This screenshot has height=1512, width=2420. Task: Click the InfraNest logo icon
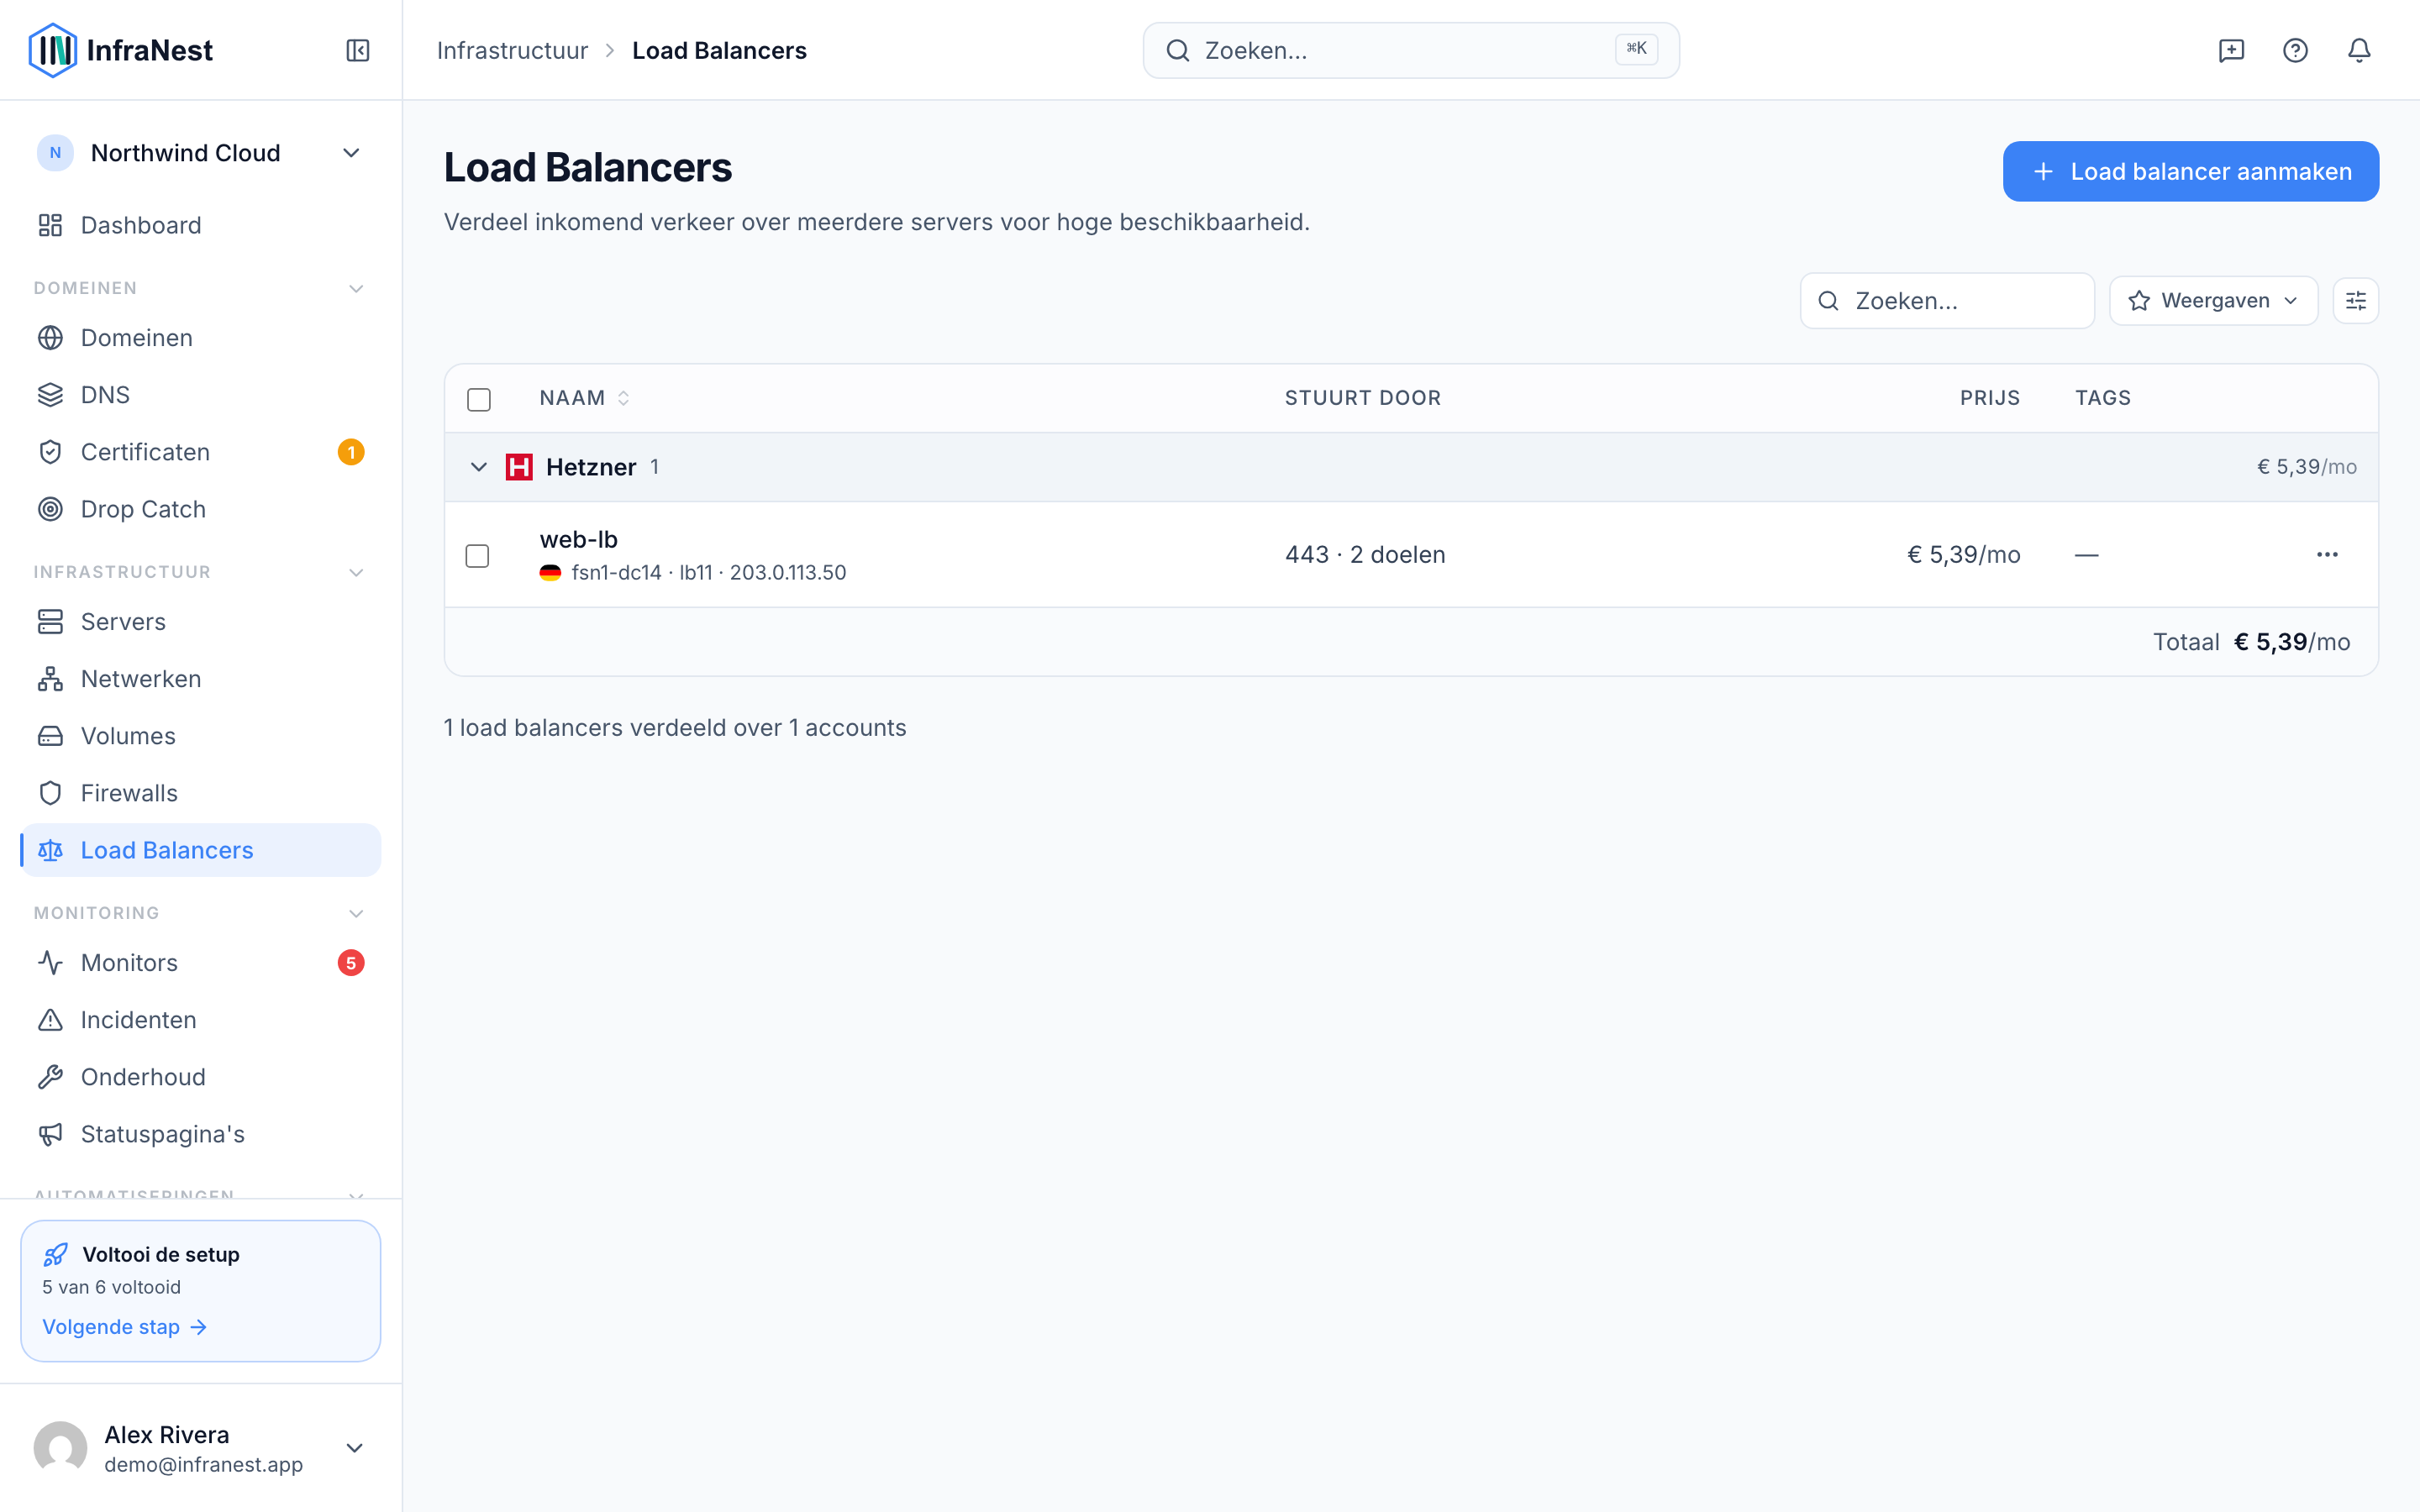53,50
